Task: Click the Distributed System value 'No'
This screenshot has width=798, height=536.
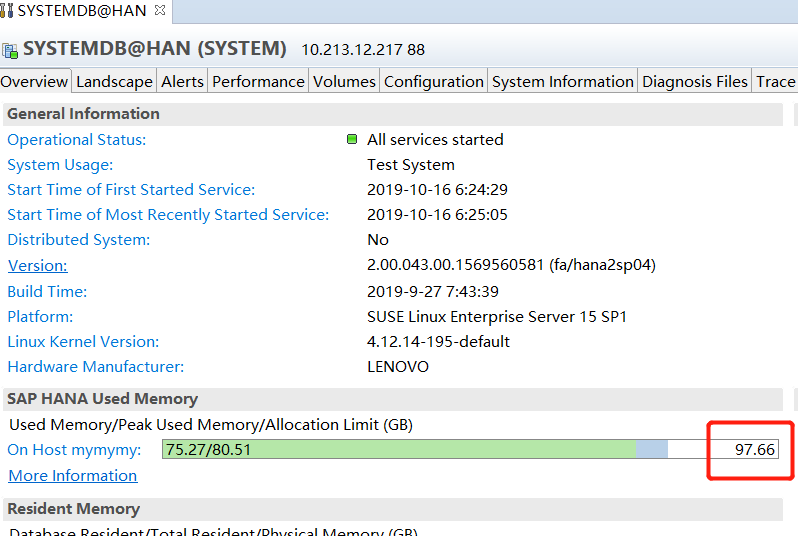Action: (x=378, y=239)
